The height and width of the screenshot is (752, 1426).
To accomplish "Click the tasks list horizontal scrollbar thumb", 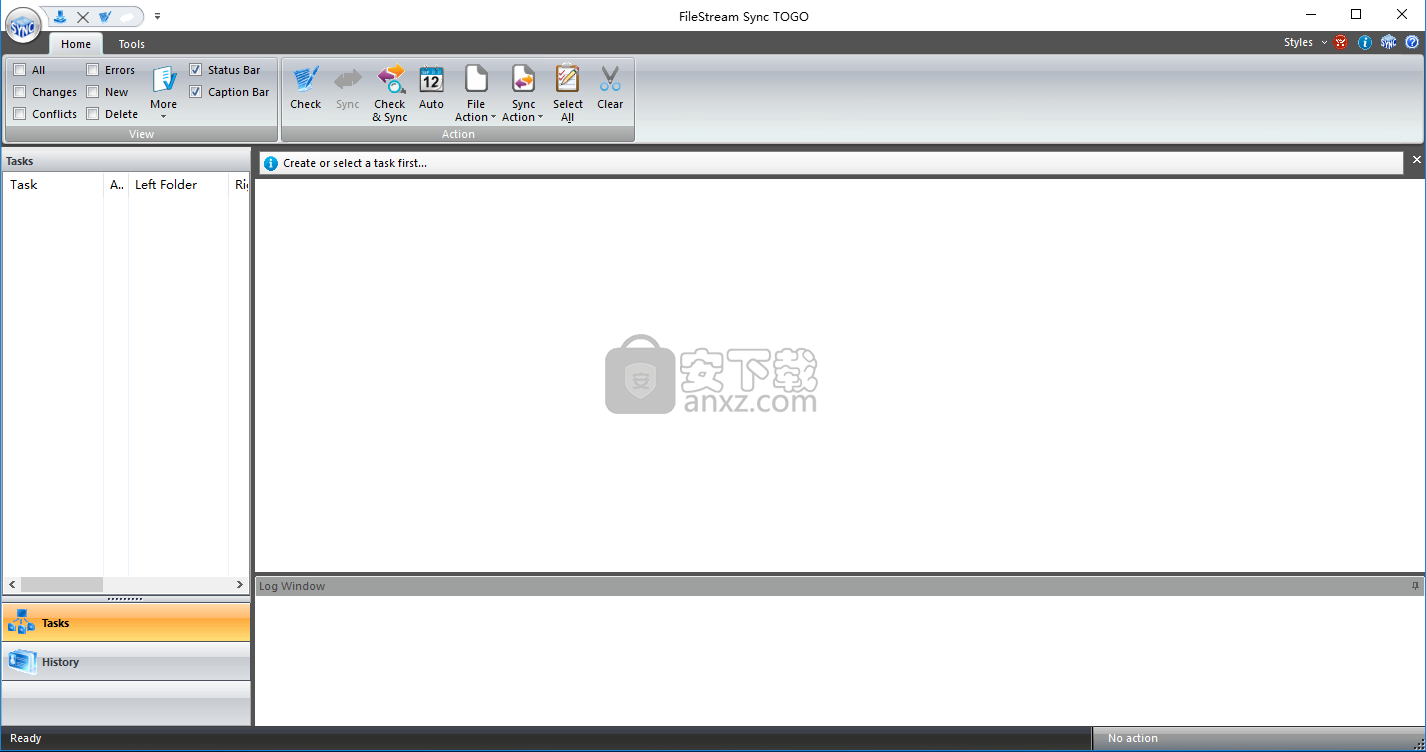I will pos(62,584).
